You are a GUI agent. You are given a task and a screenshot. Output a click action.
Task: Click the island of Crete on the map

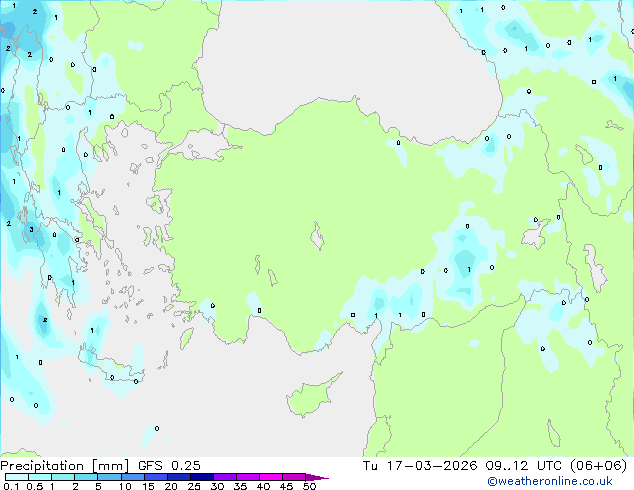point(111,367)
